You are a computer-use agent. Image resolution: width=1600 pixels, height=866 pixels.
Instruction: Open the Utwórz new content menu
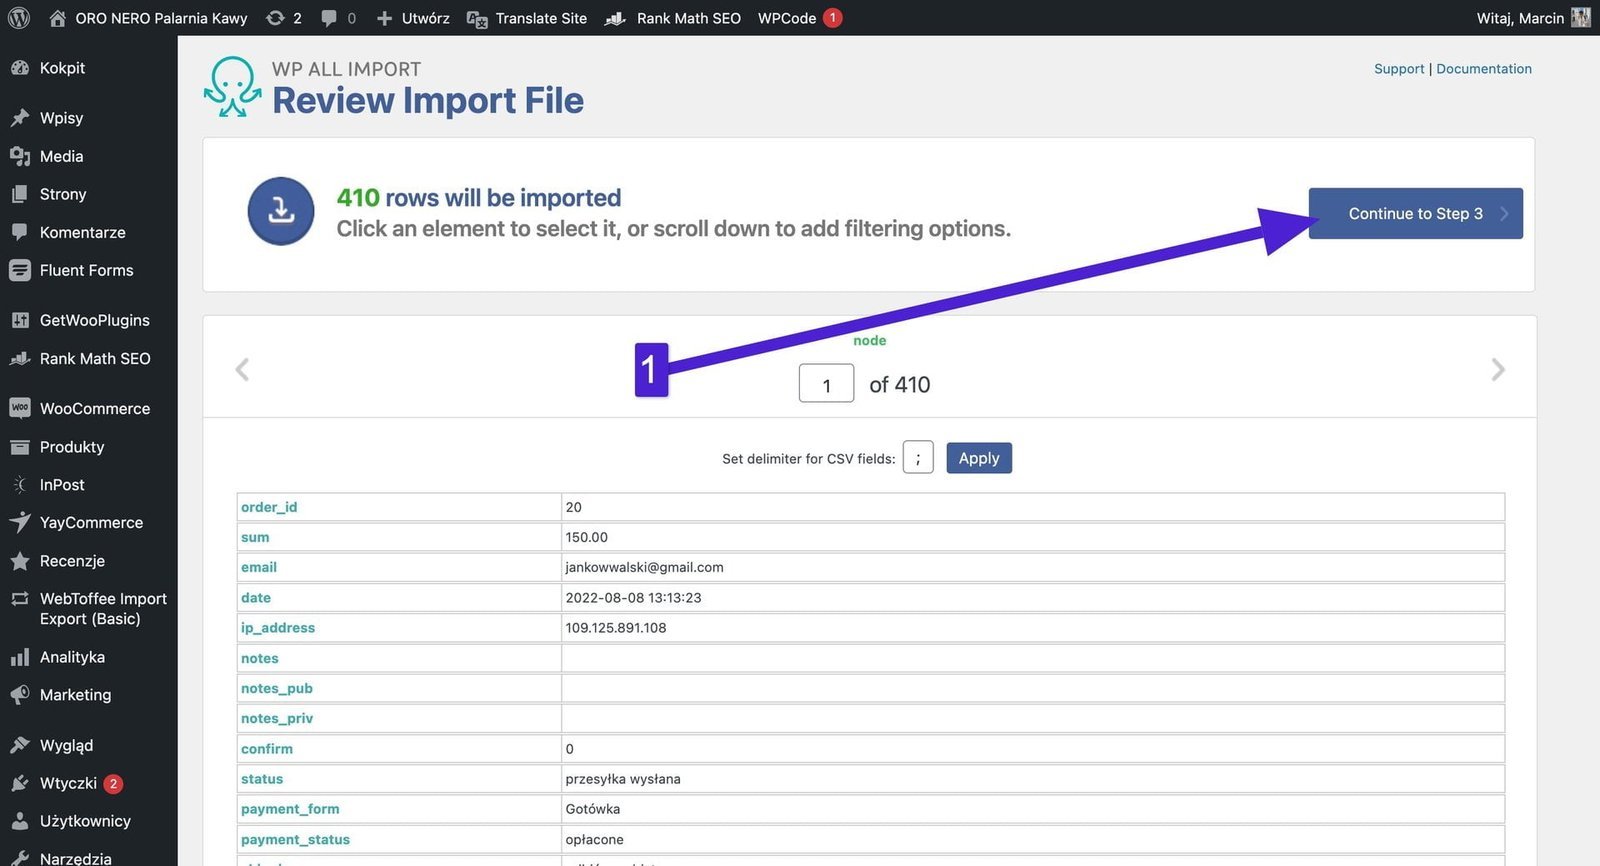click(413, 18)
